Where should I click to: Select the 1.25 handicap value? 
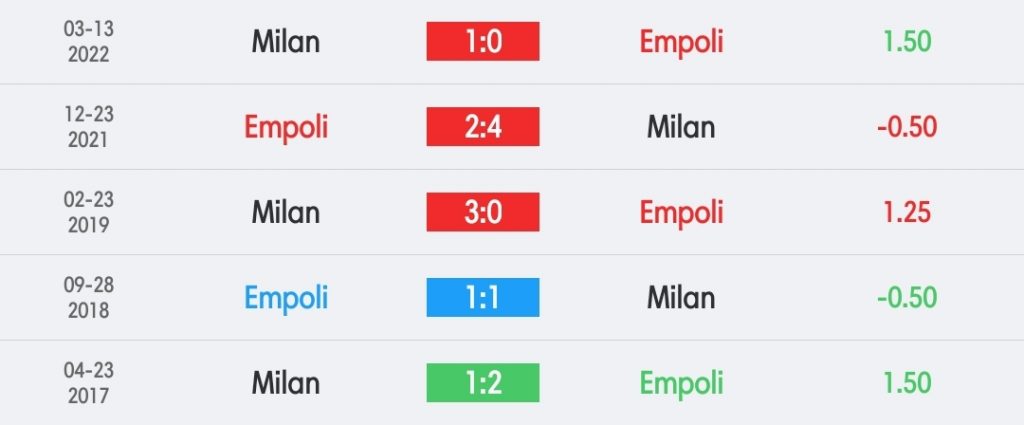click(907, 212)
